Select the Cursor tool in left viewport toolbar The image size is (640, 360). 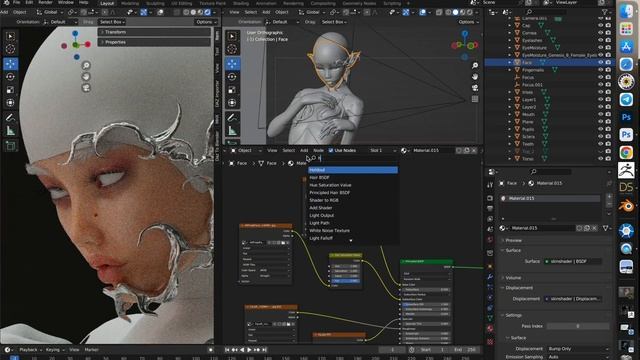coord(10,49)
